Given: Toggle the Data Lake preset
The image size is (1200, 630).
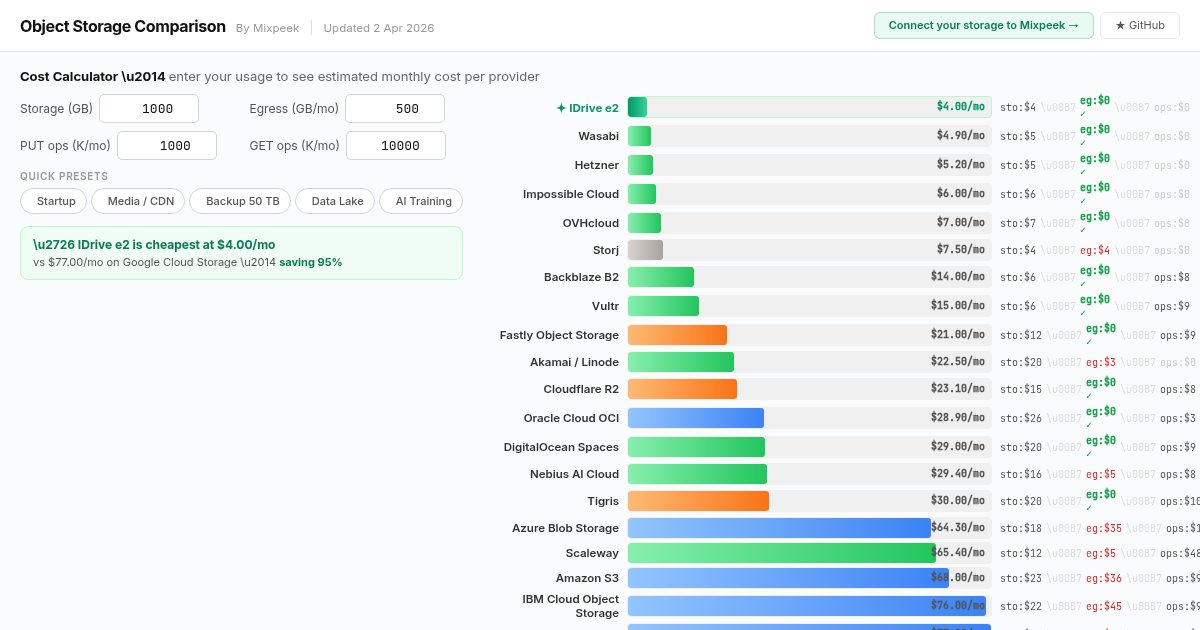Looking at the screenshot, I should [336, 201].
